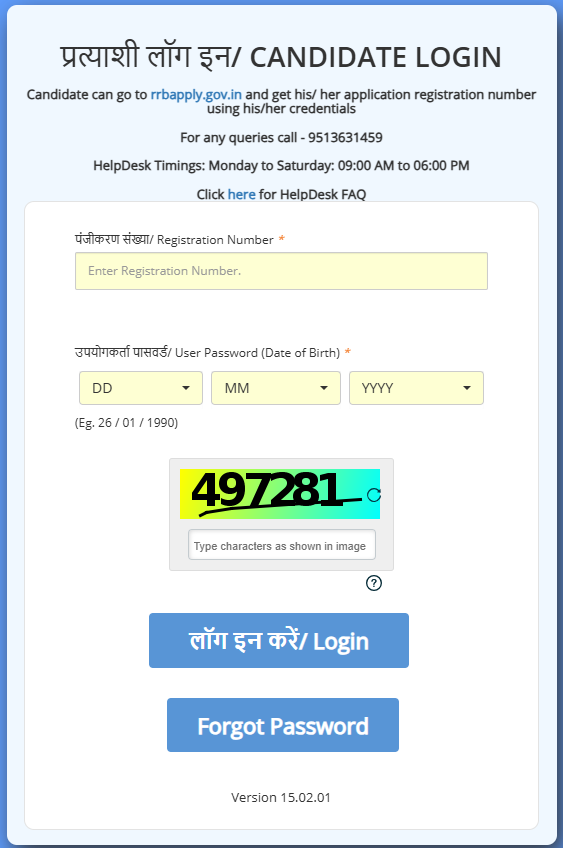
Task: Refresh the captcha image
Action: pos(374,495)
